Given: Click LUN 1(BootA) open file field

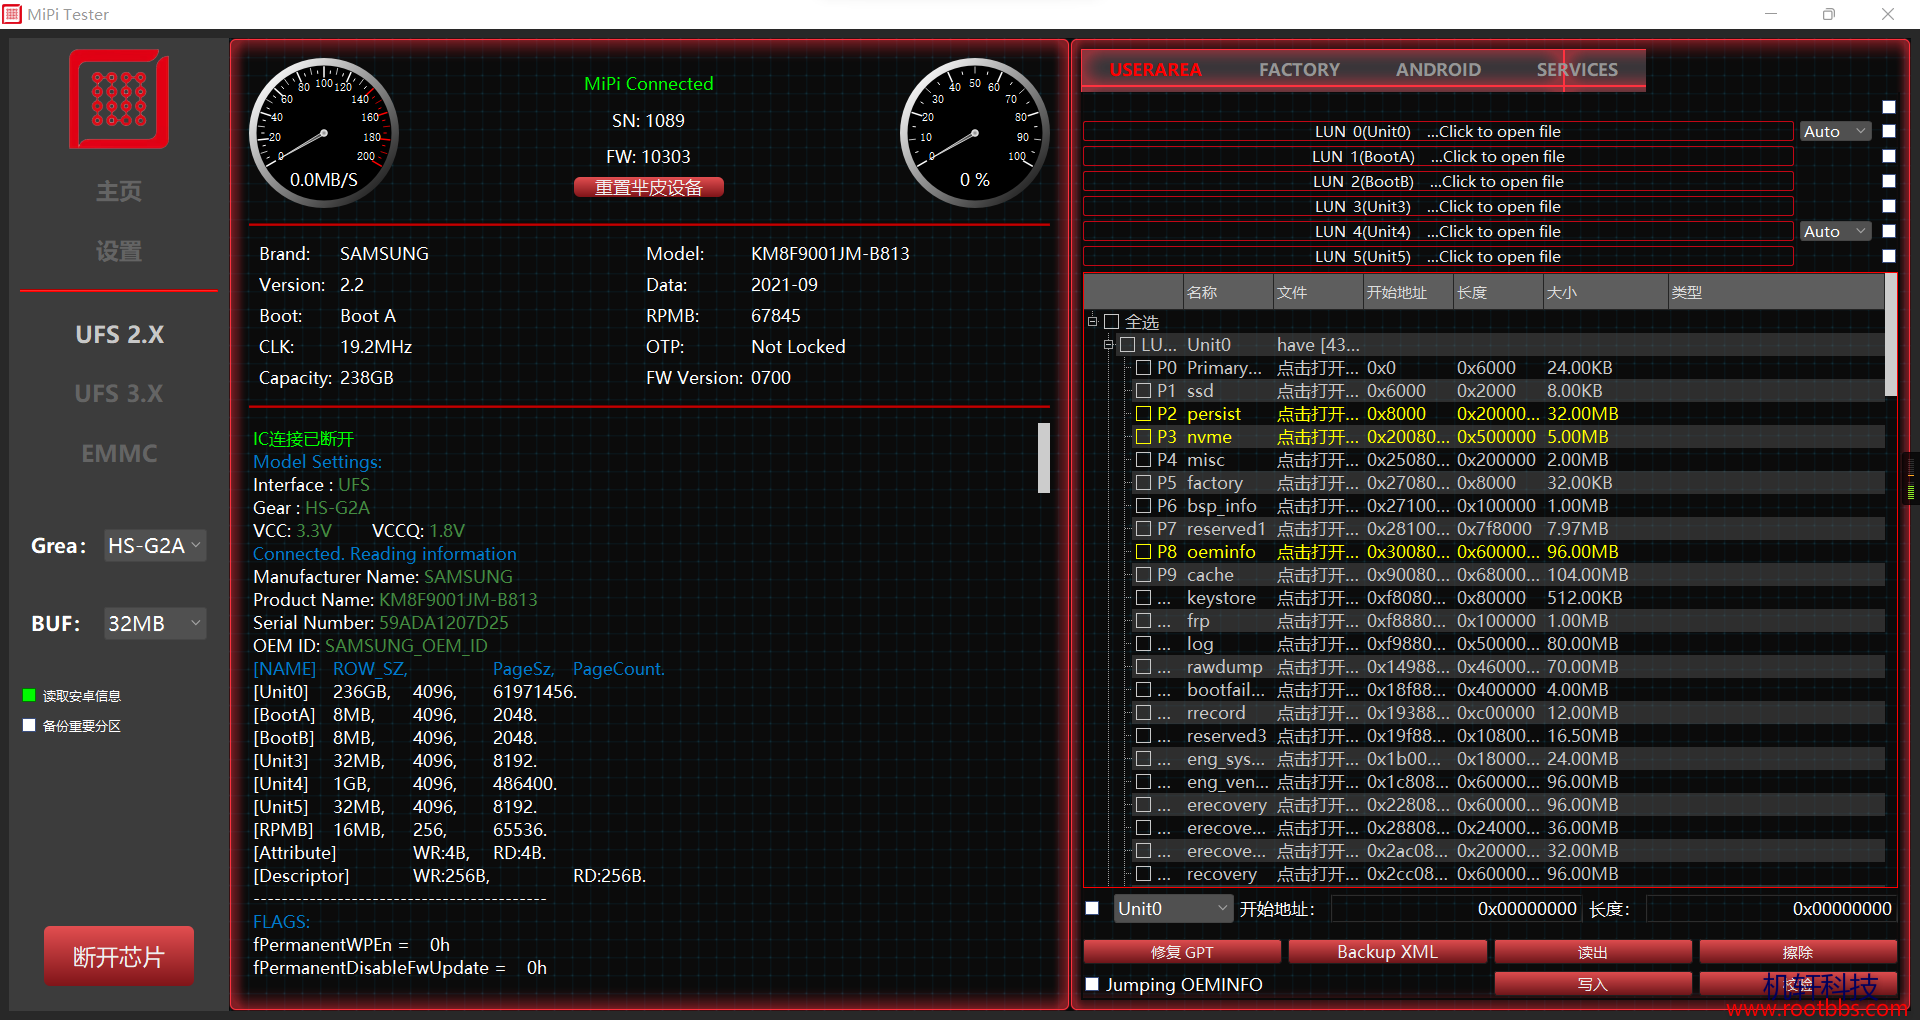Looking at the screenshot, I should tap(1438, 156).
